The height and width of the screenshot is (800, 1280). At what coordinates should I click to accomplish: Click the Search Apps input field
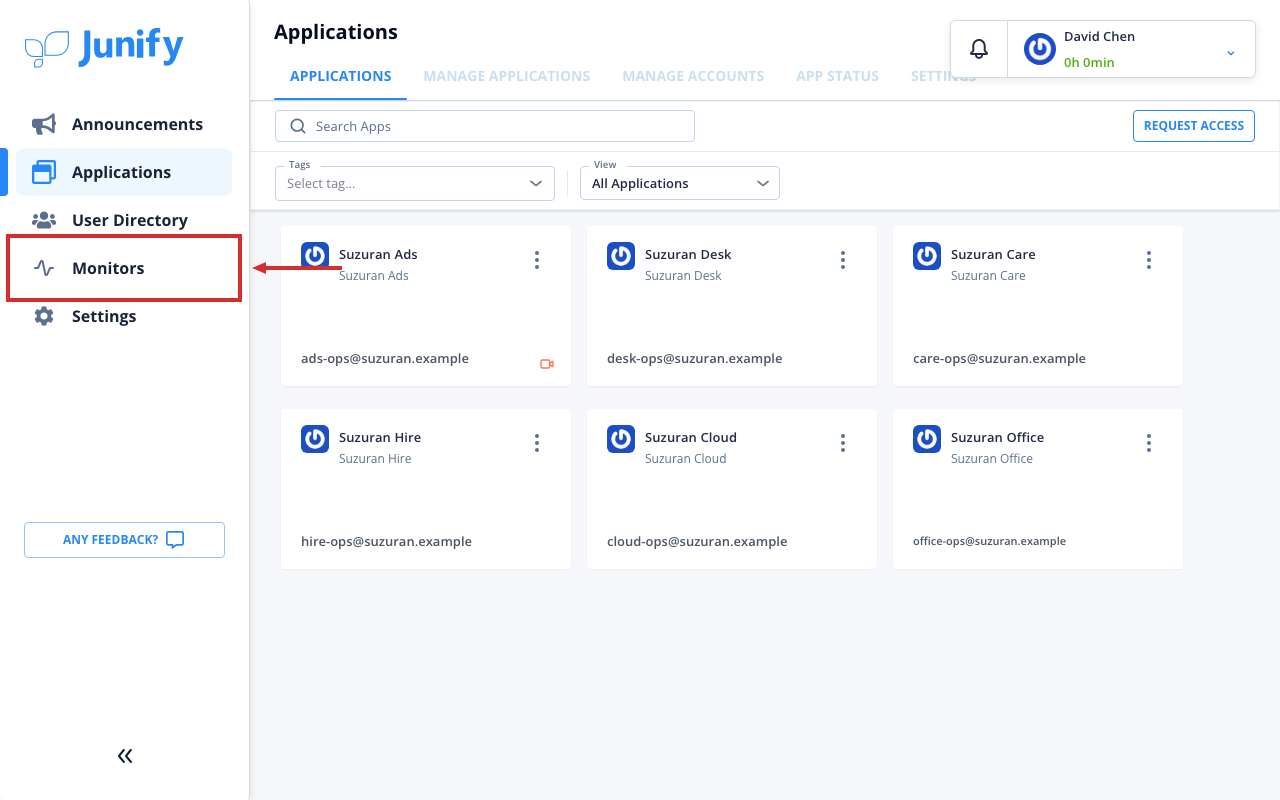(x=485, y=126)
